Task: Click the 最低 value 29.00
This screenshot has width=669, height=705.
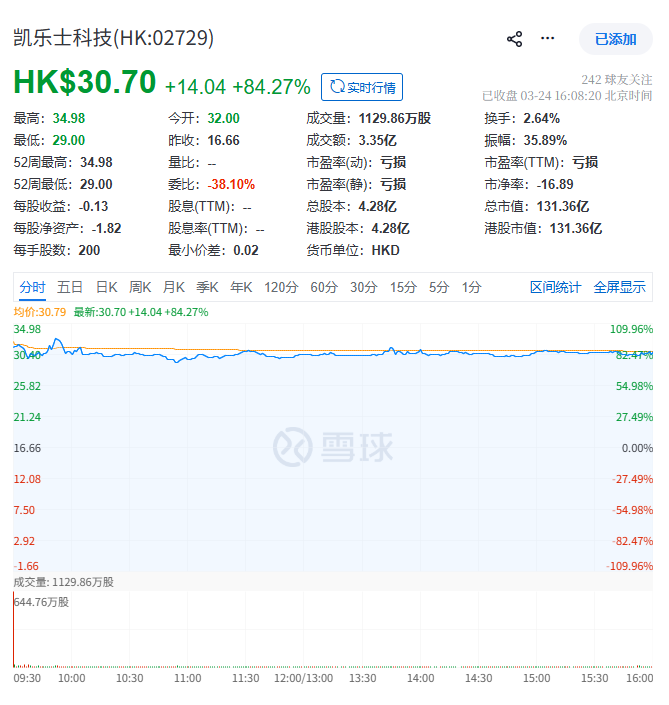Action: pos(69,140)
